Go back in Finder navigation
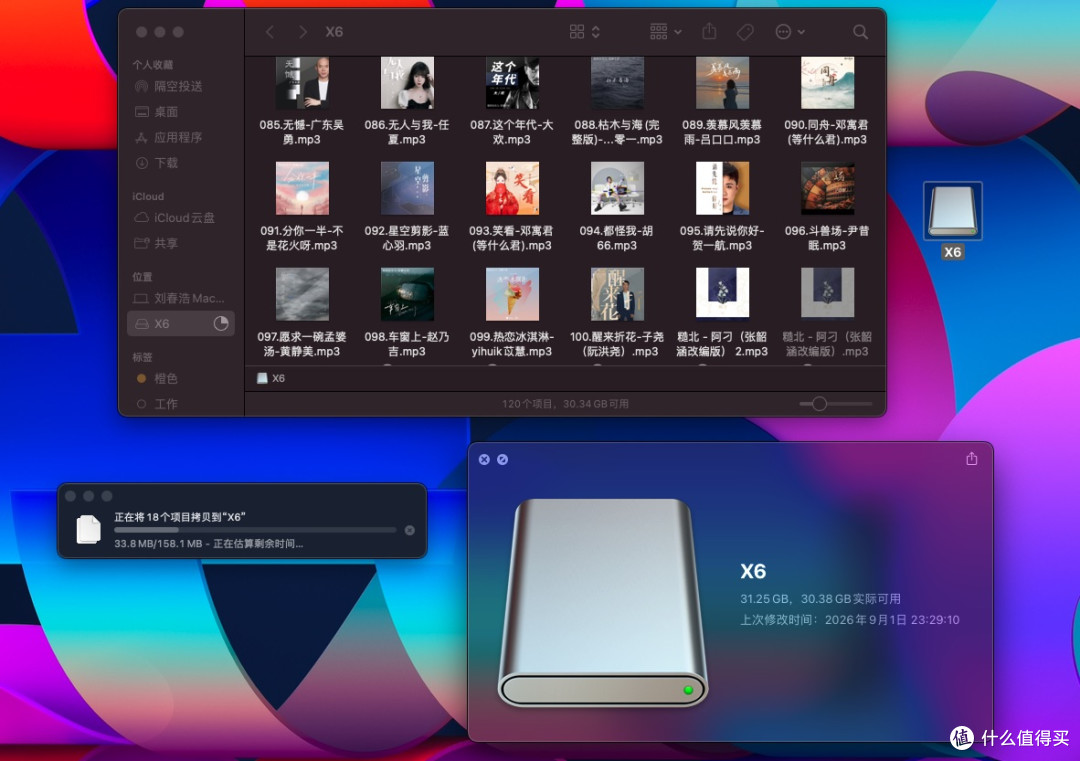This screenshot has width=1080, height=761. 270,32
